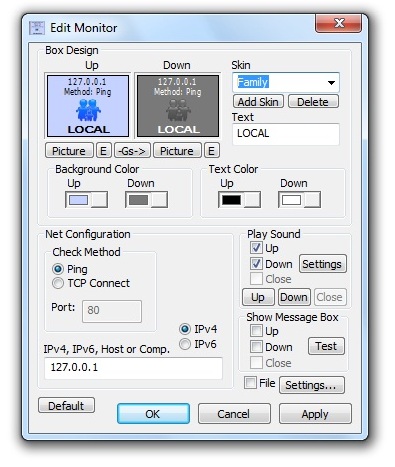Image resolution: width=395 pixels, height=467 pixels.
Task: Select the Up box design preview thumbnail
Action: (88, 106)
